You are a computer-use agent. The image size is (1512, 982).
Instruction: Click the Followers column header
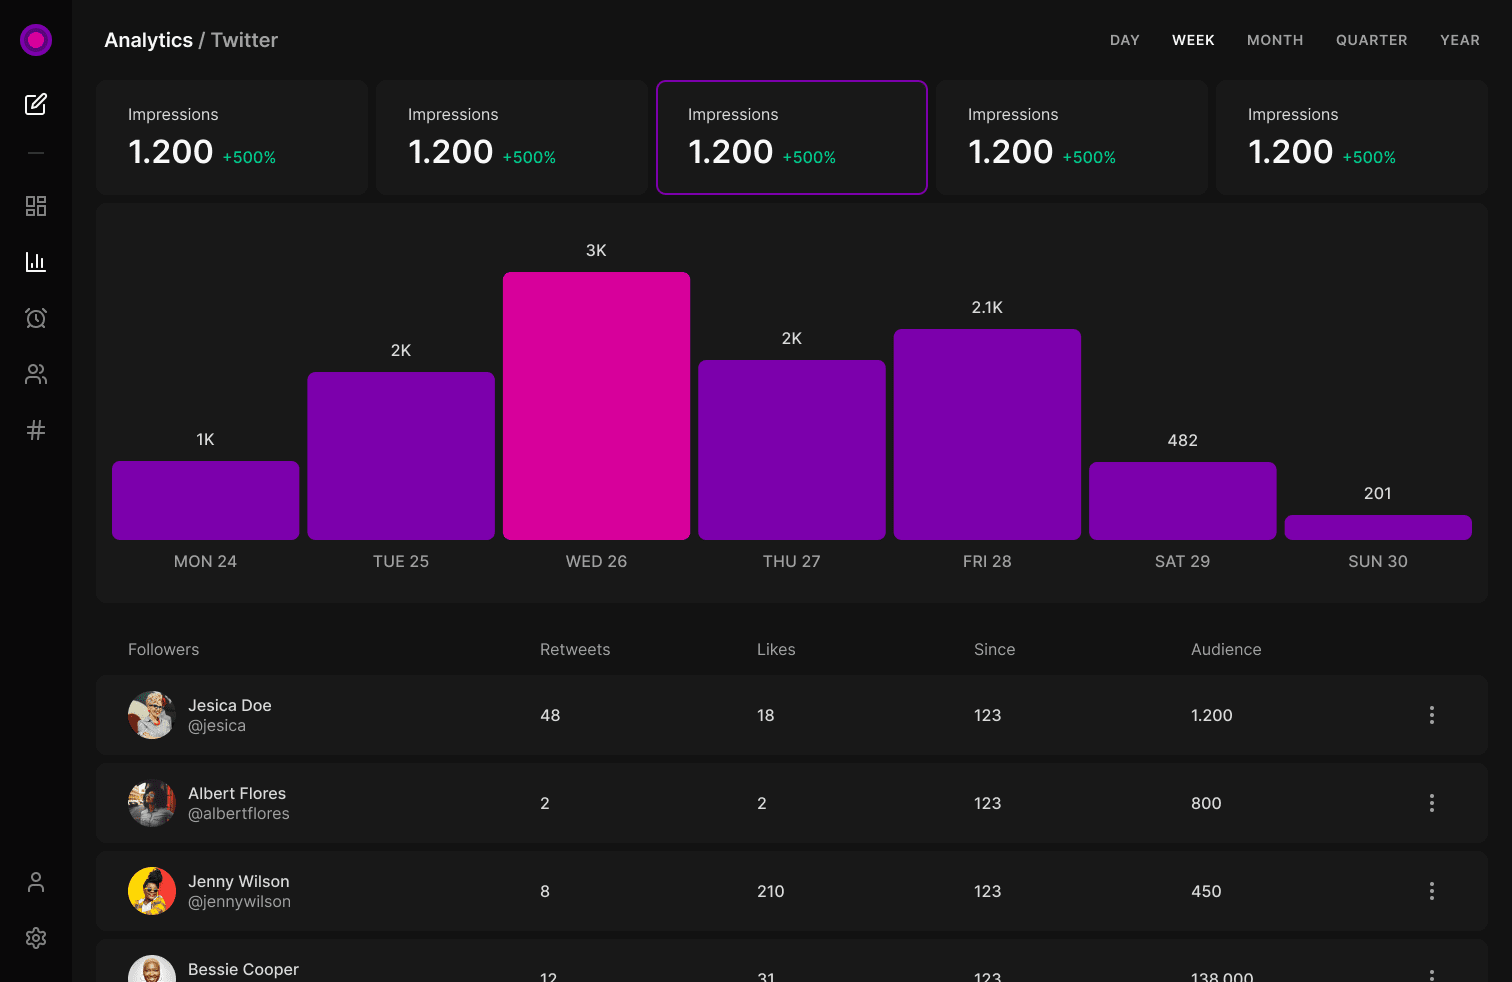pos(163,649)
